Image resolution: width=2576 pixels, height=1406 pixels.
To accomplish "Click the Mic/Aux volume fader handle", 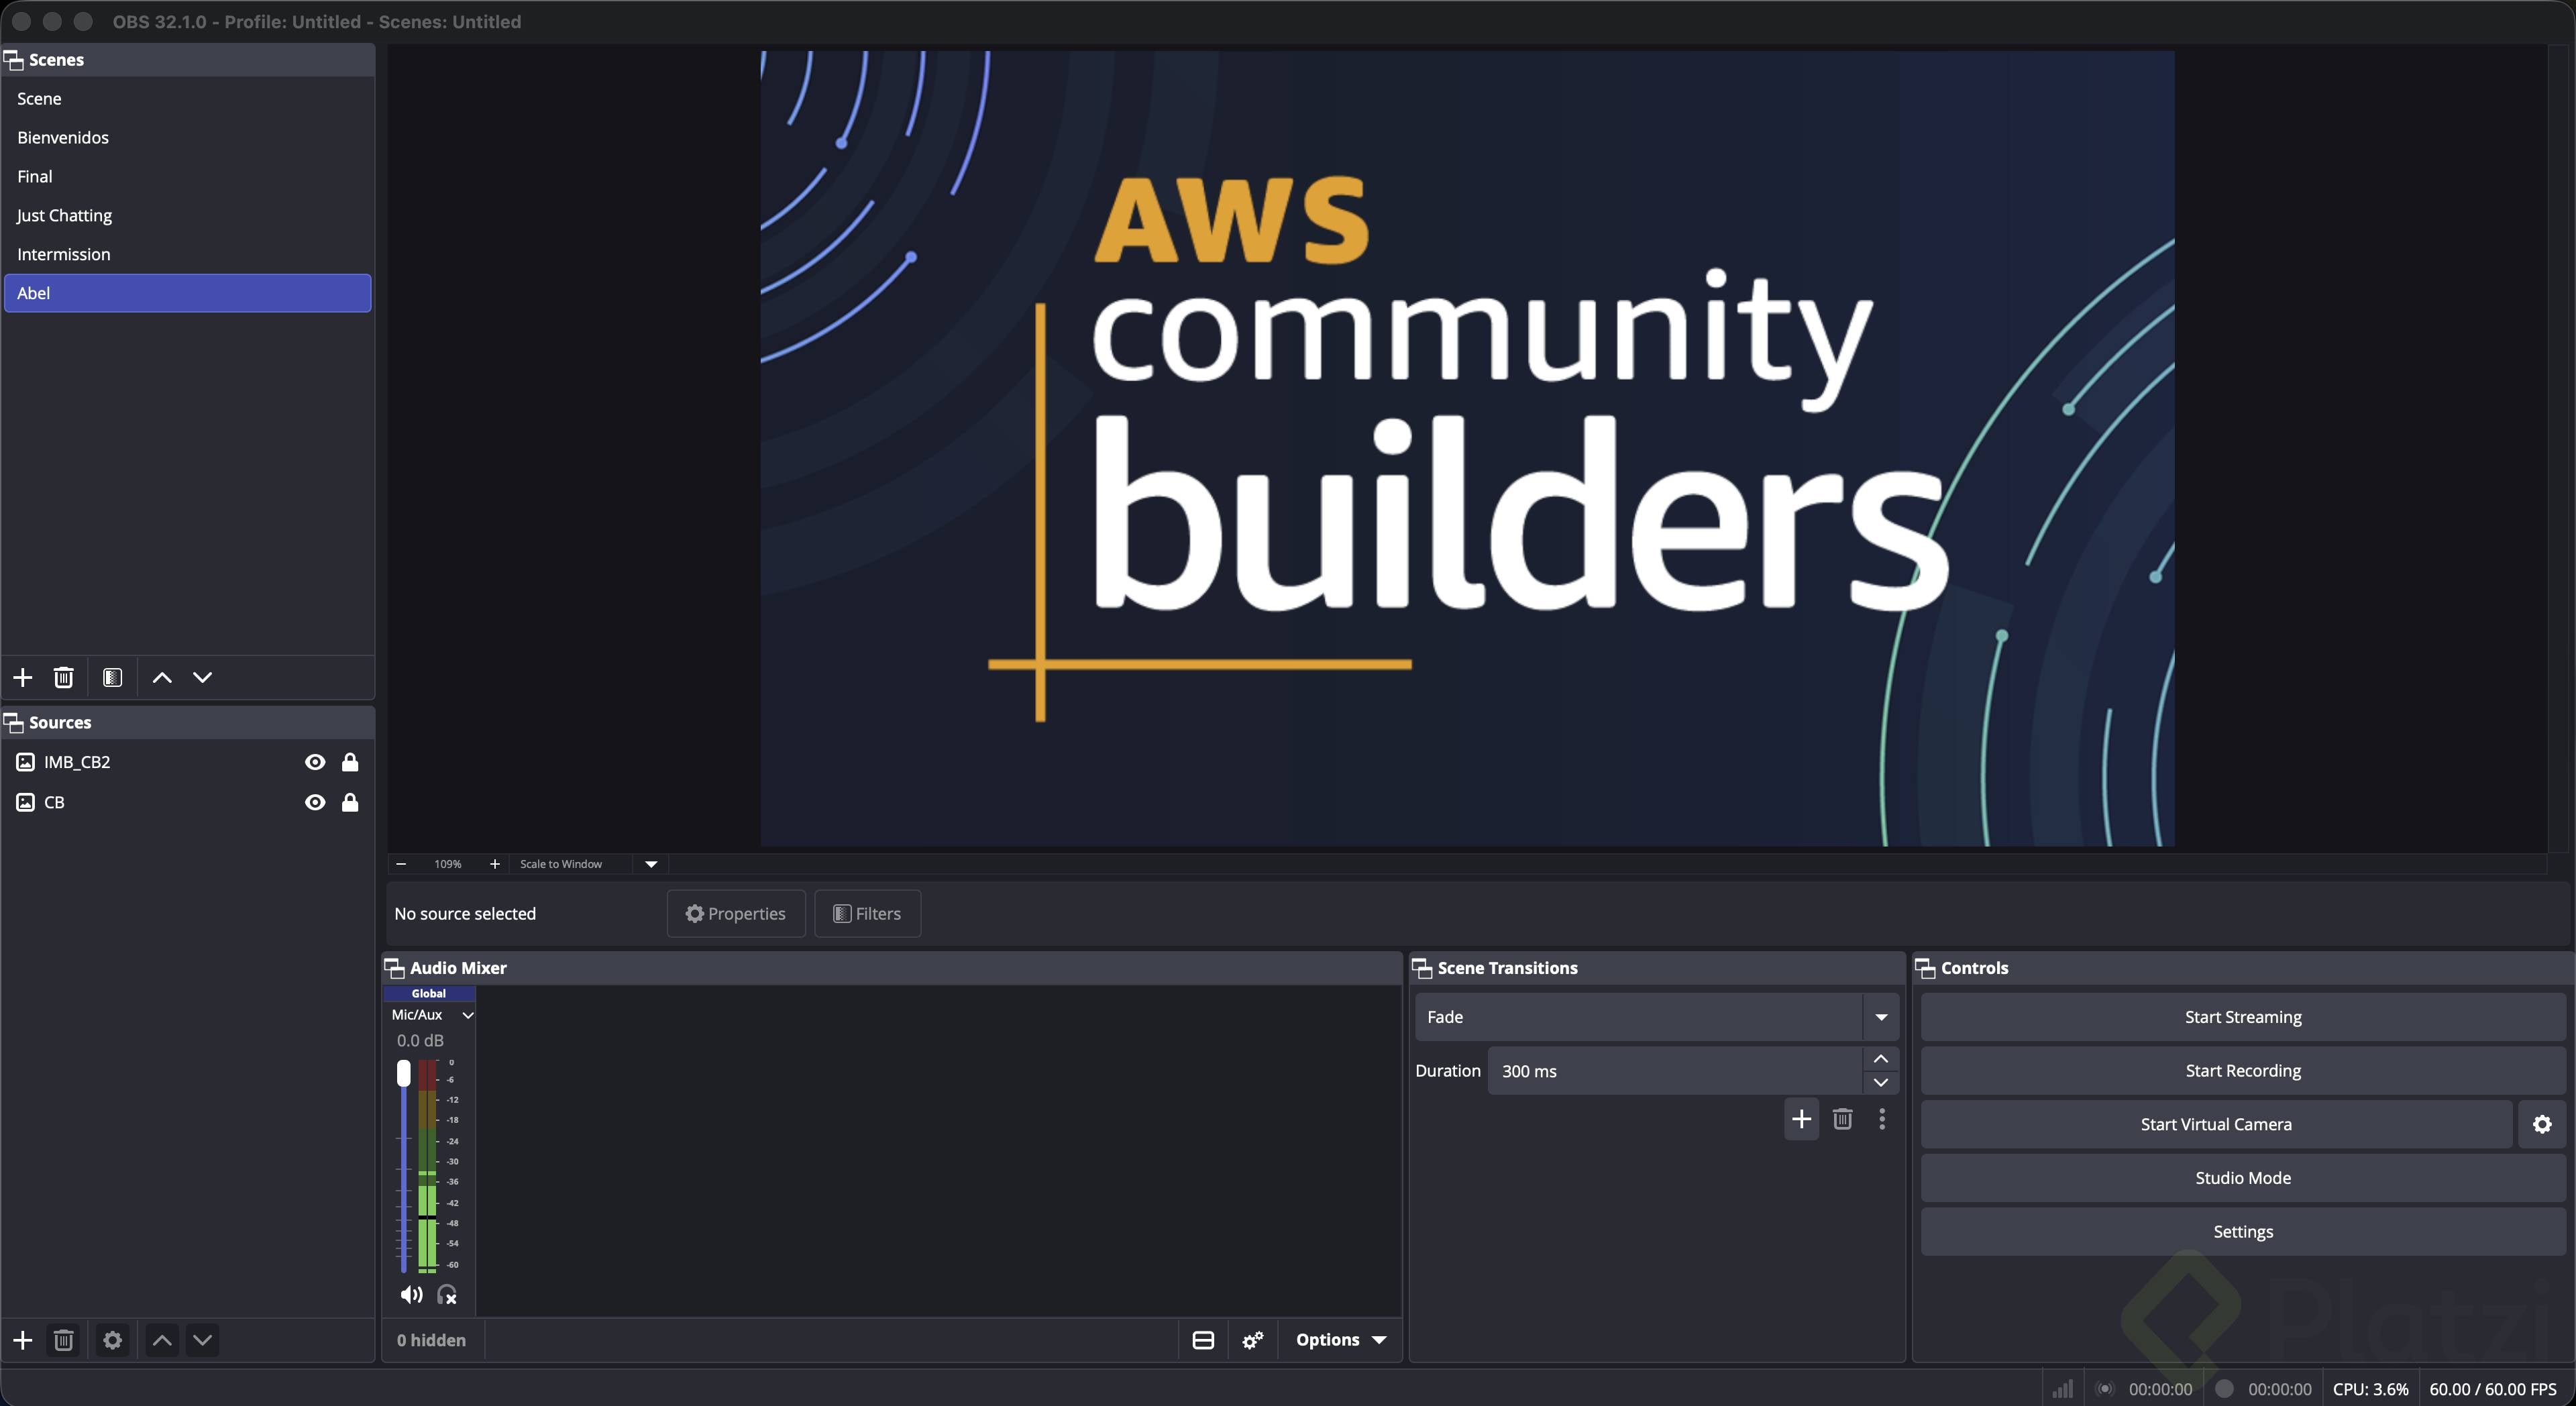I will (403, 1073).
